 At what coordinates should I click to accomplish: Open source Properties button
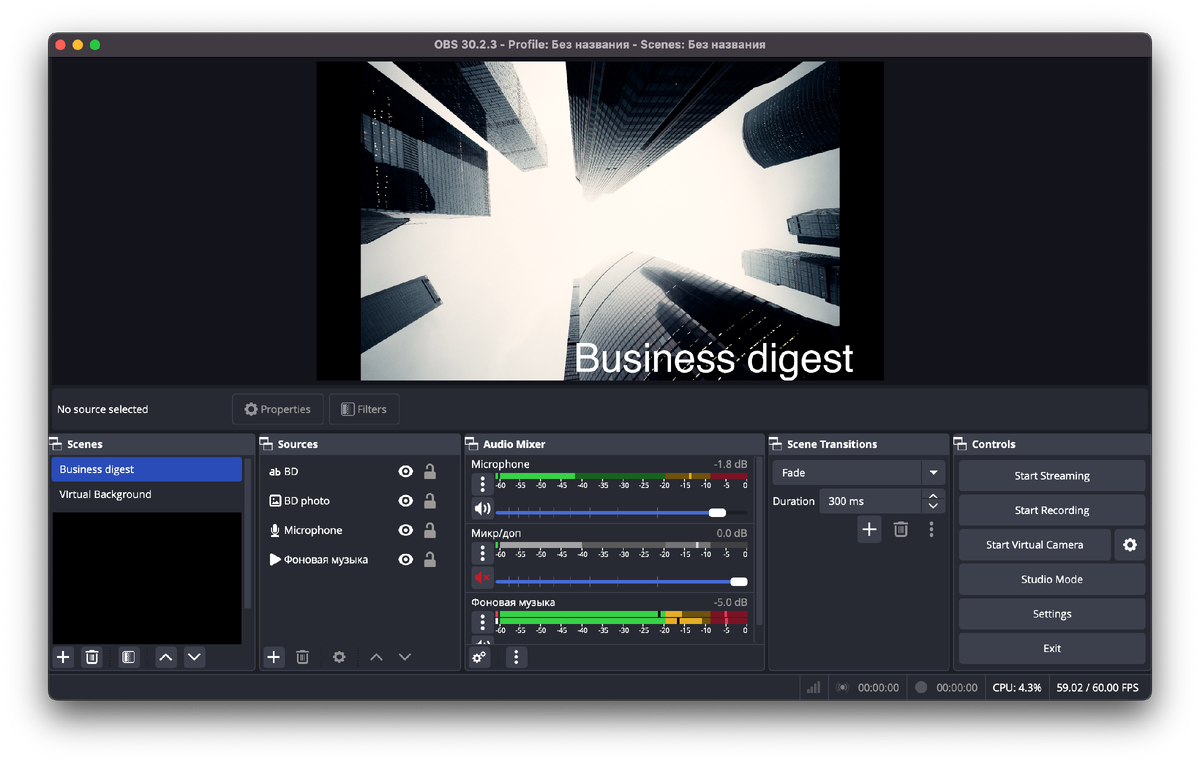pos(278,409)
